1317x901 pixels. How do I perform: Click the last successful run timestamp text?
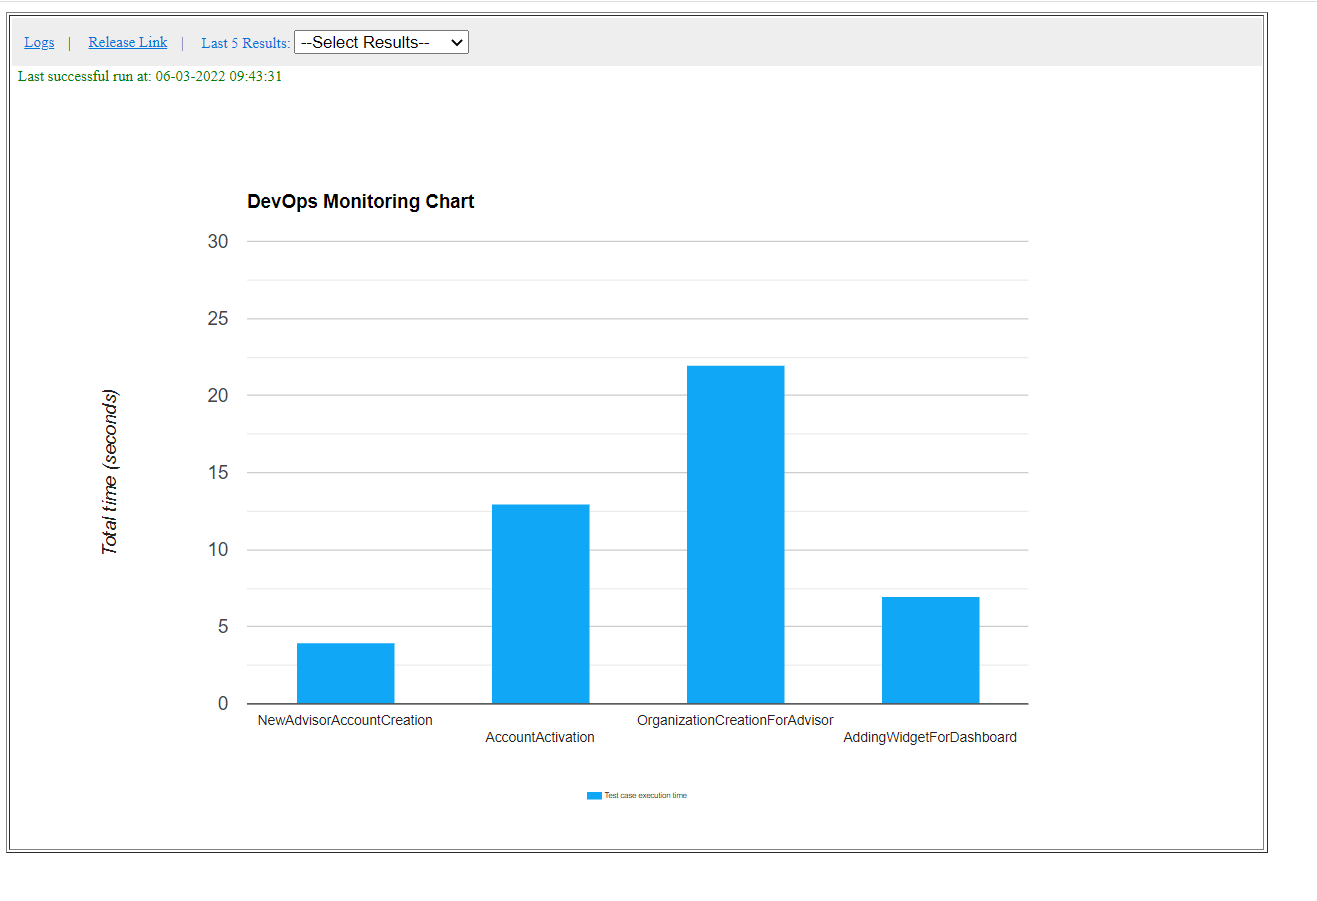pos(150,76)
